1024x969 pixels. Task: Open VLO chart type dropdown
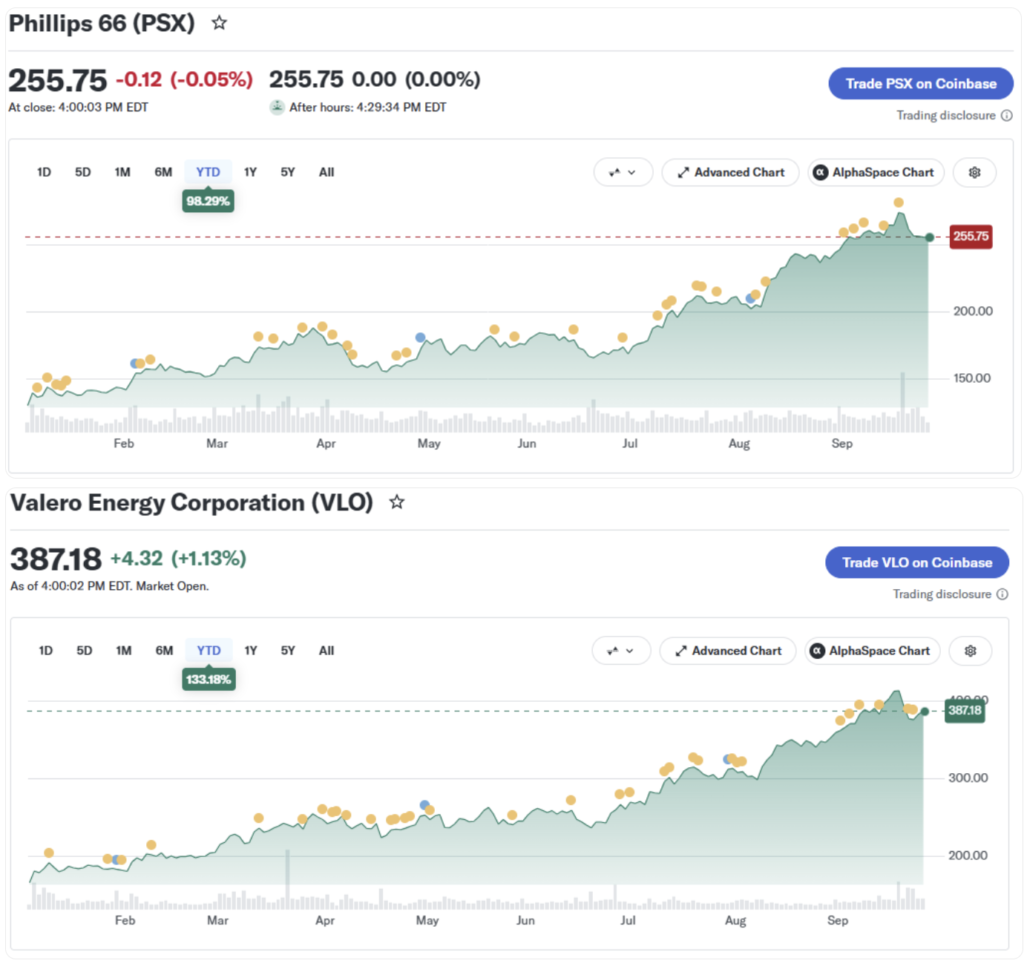click(x=621, y=651)
